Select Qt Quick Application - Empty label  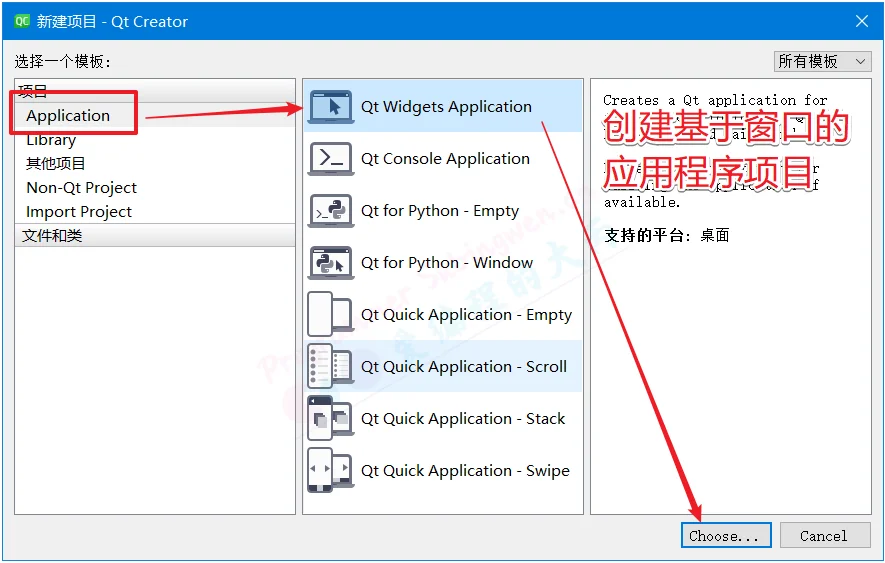click(x=467, y=315)
